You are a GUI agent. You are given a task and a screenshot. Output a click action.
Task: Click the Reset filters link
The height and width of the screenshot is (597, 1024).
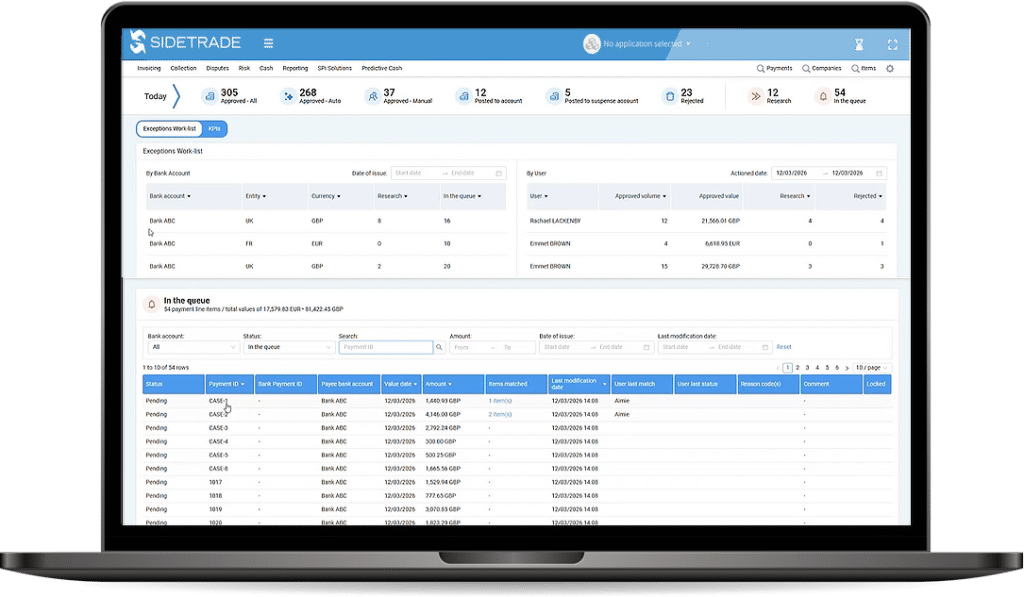click(784, 347)
